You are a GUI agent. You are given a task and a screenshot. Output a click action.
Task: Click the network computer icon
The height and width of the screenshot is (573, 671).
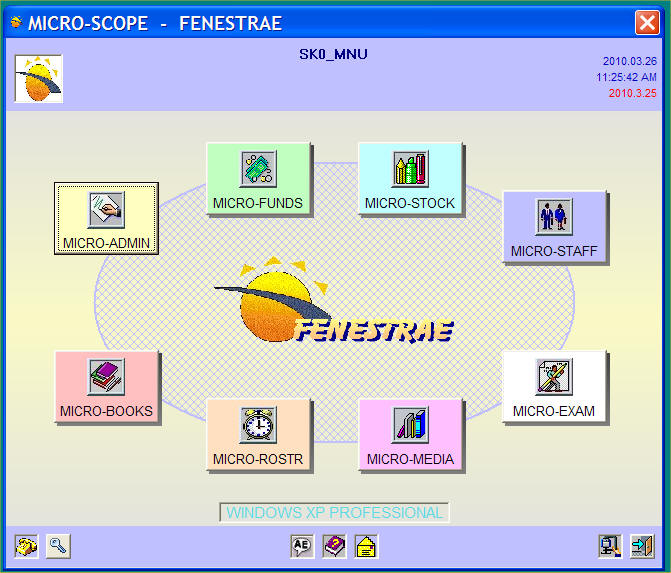[x=610, y=546]
